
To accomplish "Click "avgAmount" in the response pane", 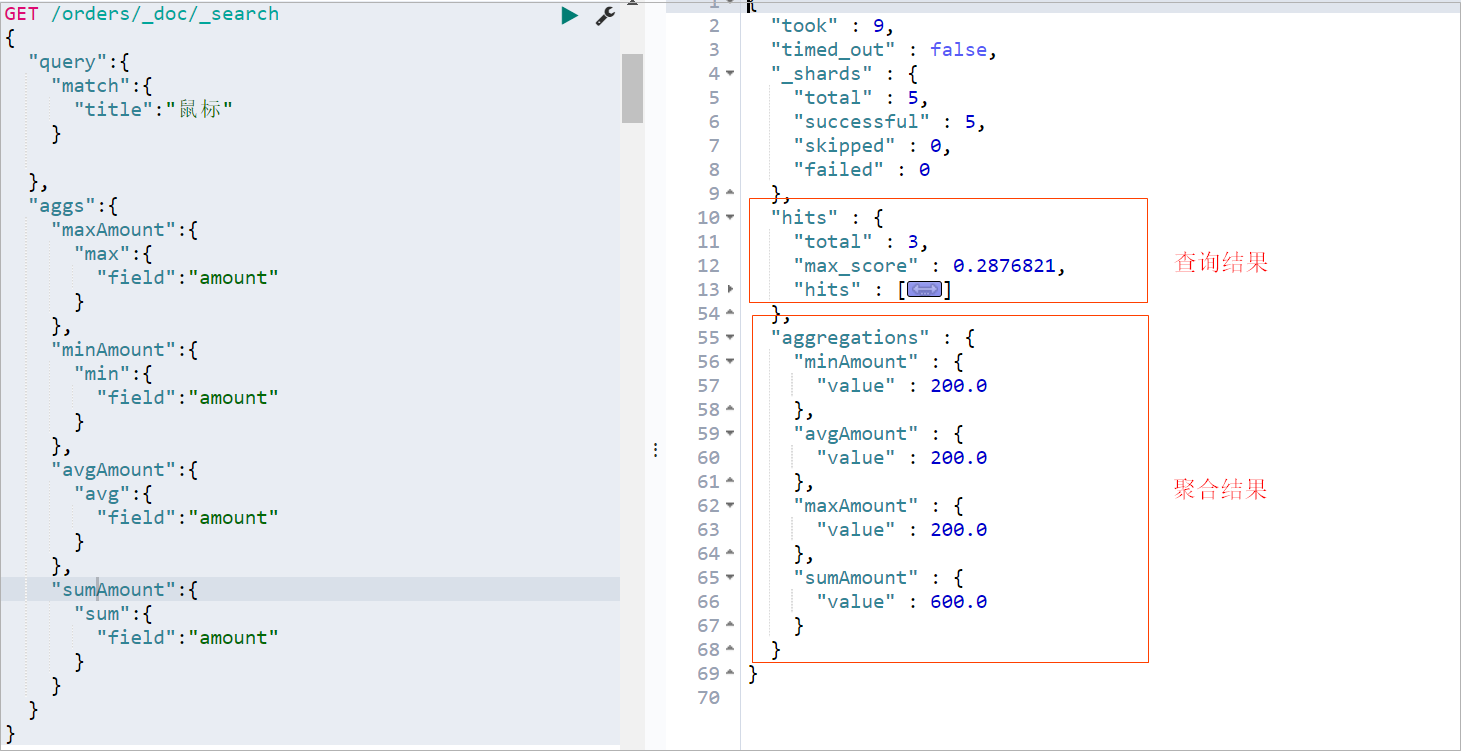I will 856,433.
